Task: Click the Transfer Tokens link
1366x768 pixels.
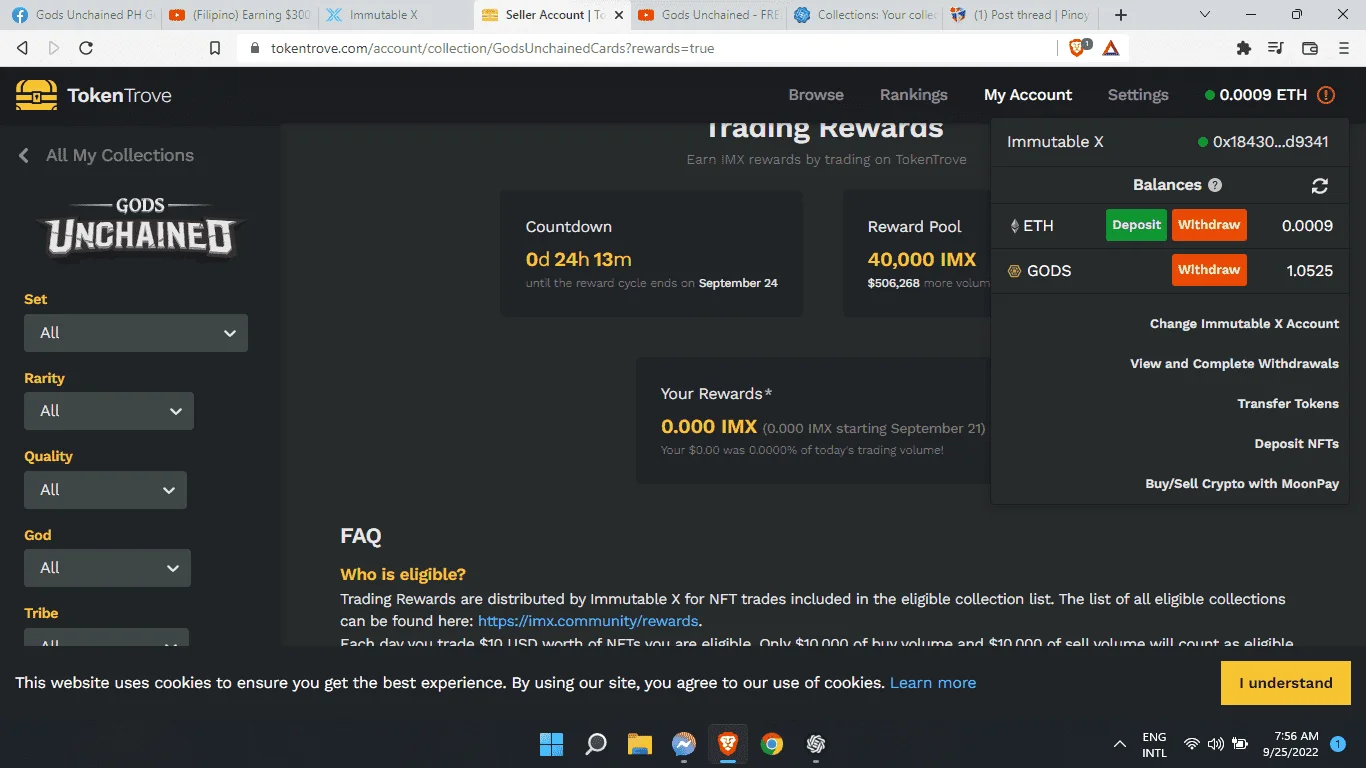Action: (1288, 404)
